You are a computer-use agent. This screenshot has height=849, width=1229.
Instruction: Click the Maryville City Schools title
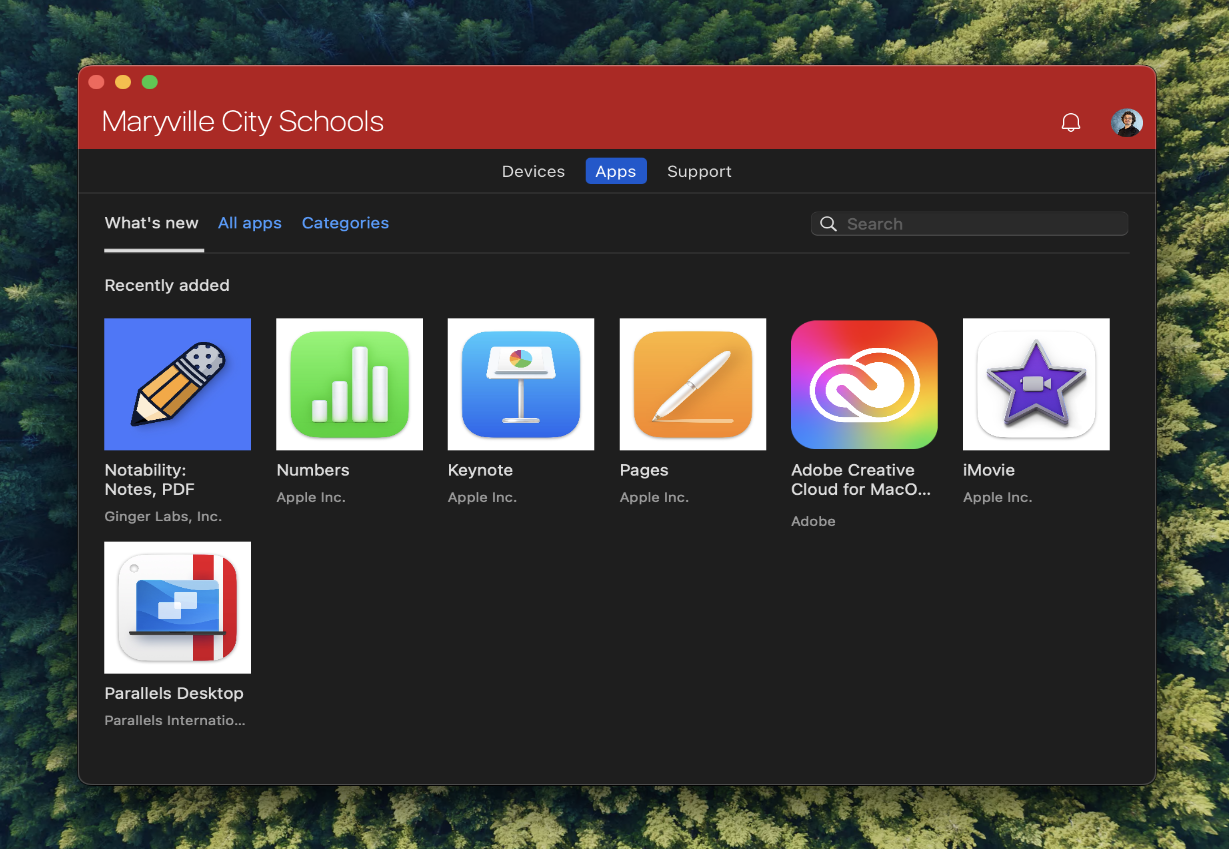pos(243,122)
